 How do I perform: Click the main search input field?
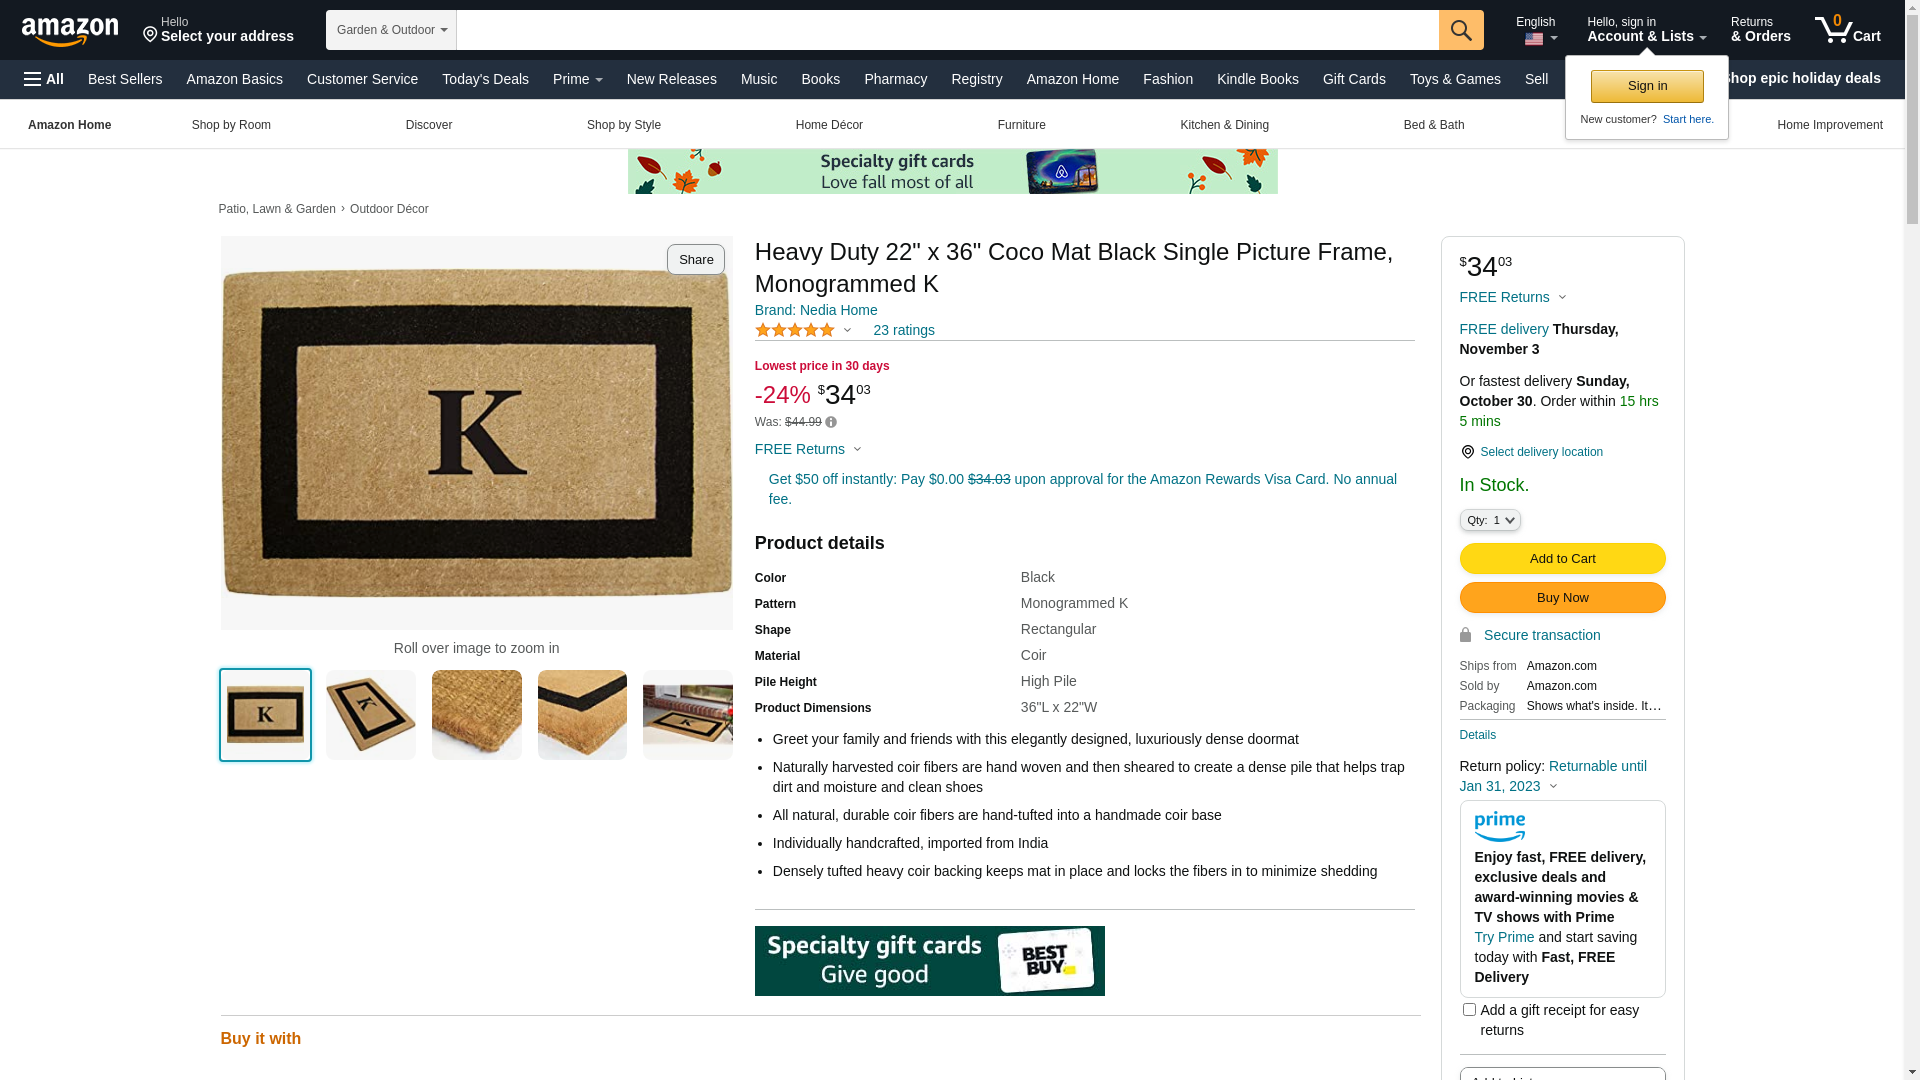947,30
